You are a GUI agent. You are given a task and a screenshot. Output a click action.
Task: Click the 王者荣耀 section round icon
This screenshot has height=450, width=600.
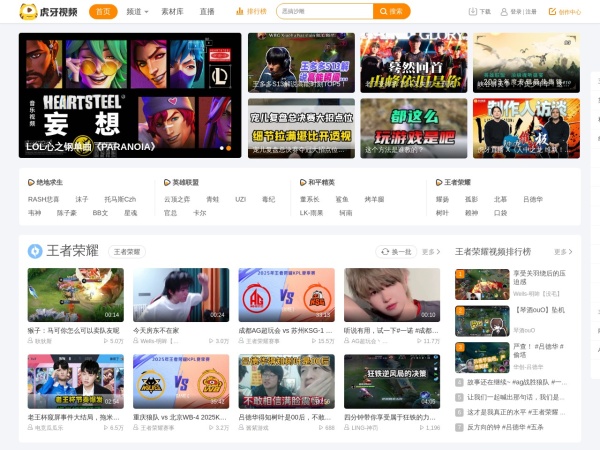(35, 251)
